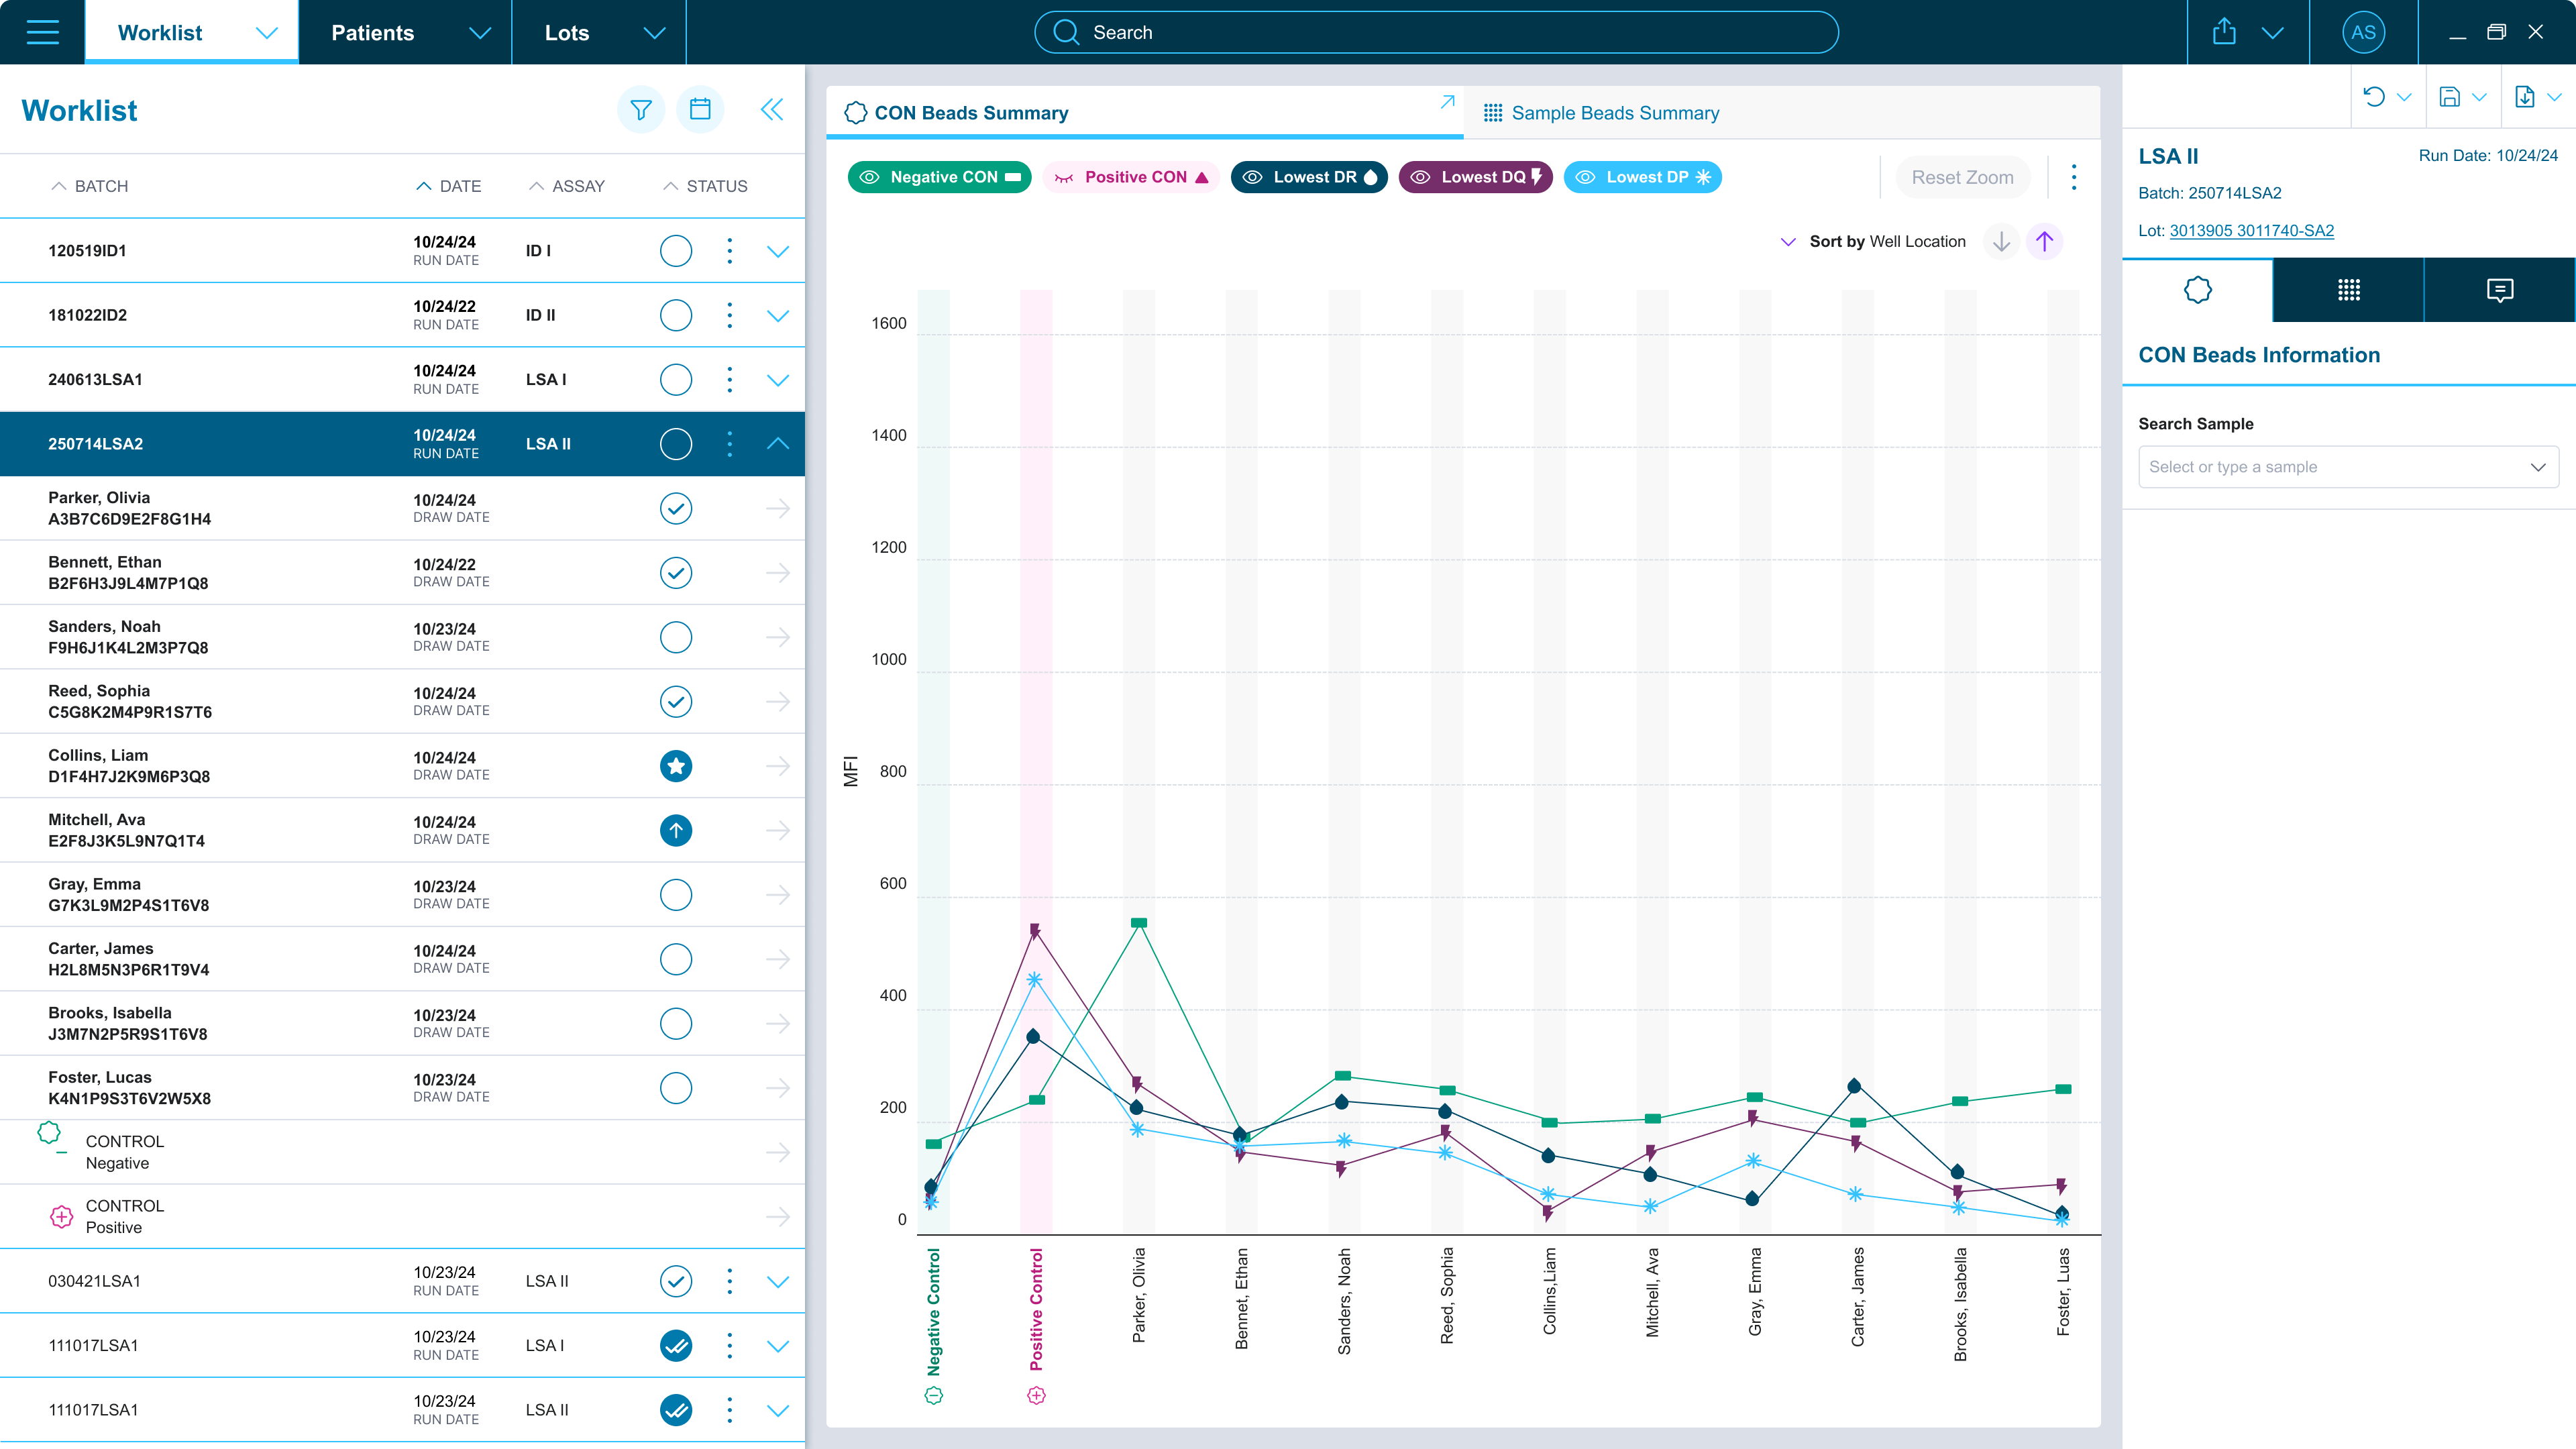Screen dimensions: 2576x1449
Task: Click the share/export icon in top bar
Action: (x=2224, y=32)
